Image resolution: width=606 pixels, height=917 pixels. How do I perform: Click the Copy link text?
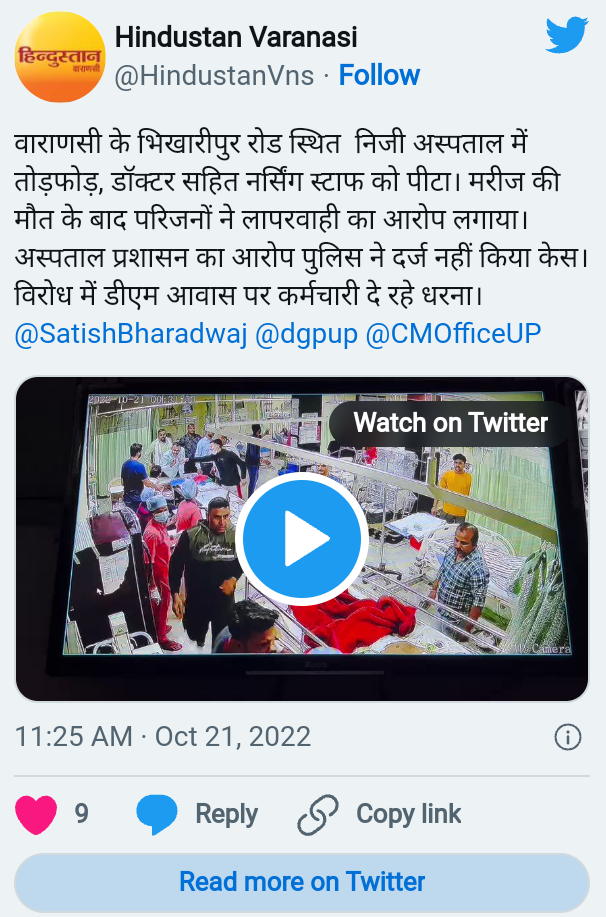[408, 814]
